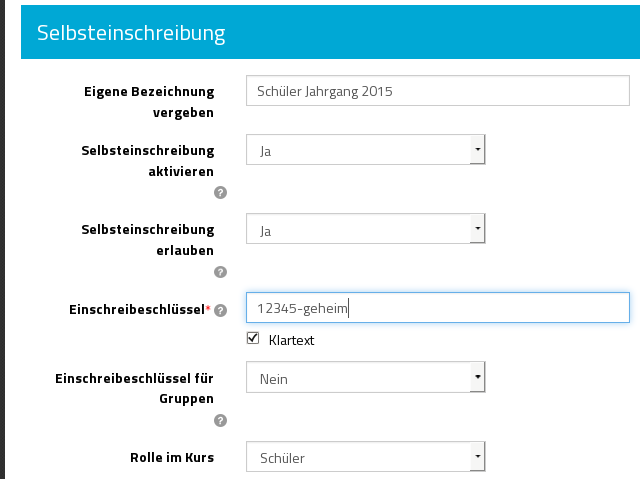This screenshot has height=479, width=640.
Task: Click help icon beside Einschreibeschlüssel label
Action: pos(221,311)
